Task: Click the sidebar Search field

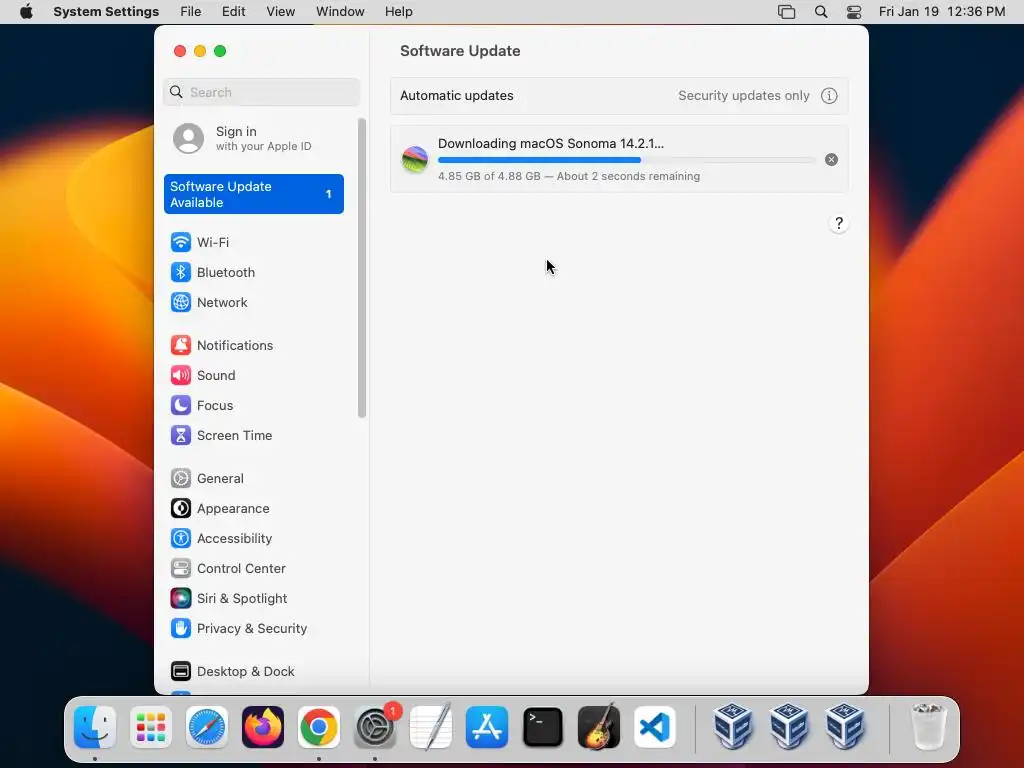Action: click(261, 92)
